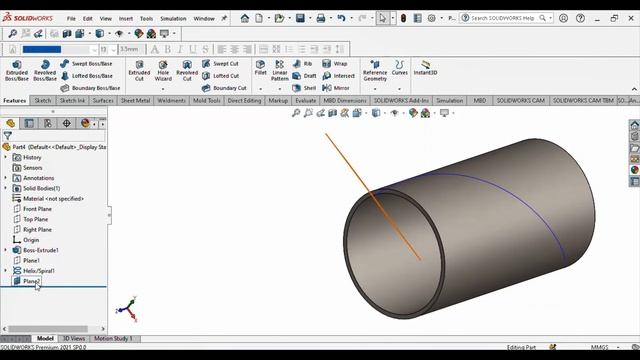Choose Lofted Boss/Base feature
The height and width of the screenshot is (360, 640).
[87, 76]
